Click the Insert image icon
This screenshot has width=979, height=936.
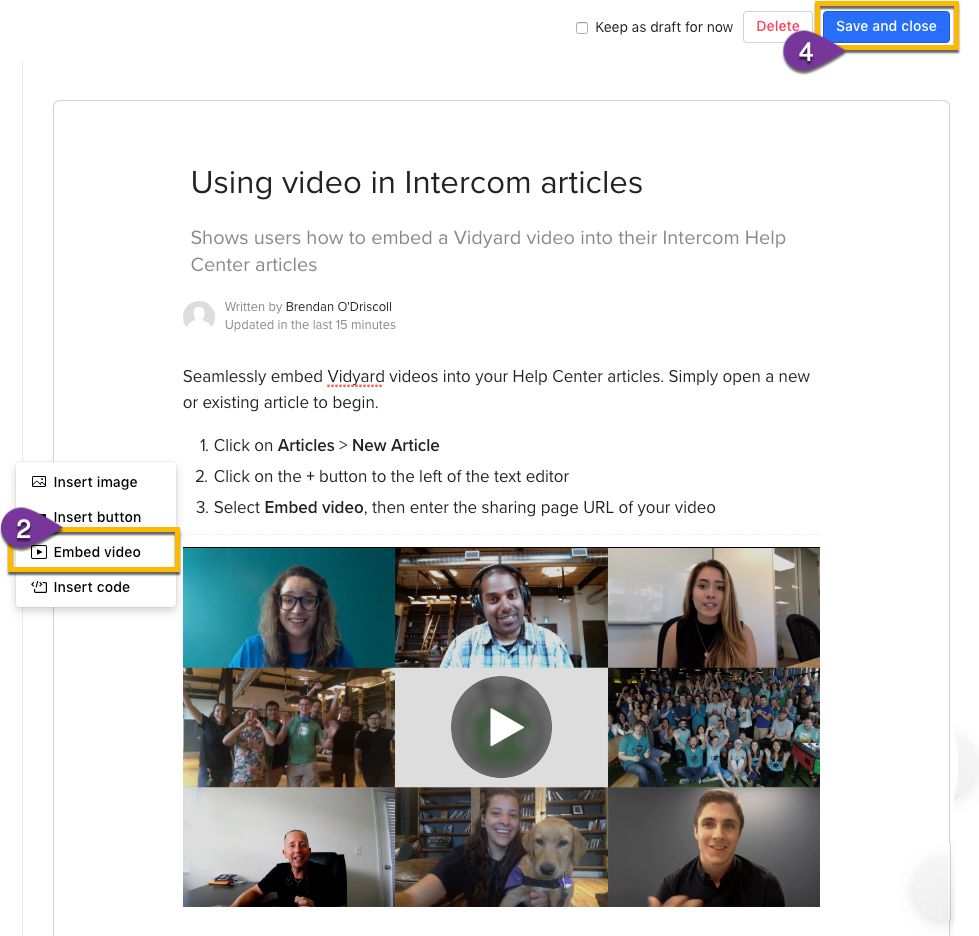tap(38, 481)
